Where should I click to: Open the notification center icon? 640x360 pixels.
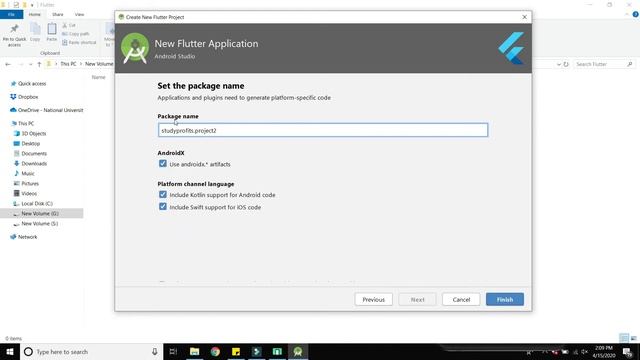pyautogui.click(x=628, y=351)
